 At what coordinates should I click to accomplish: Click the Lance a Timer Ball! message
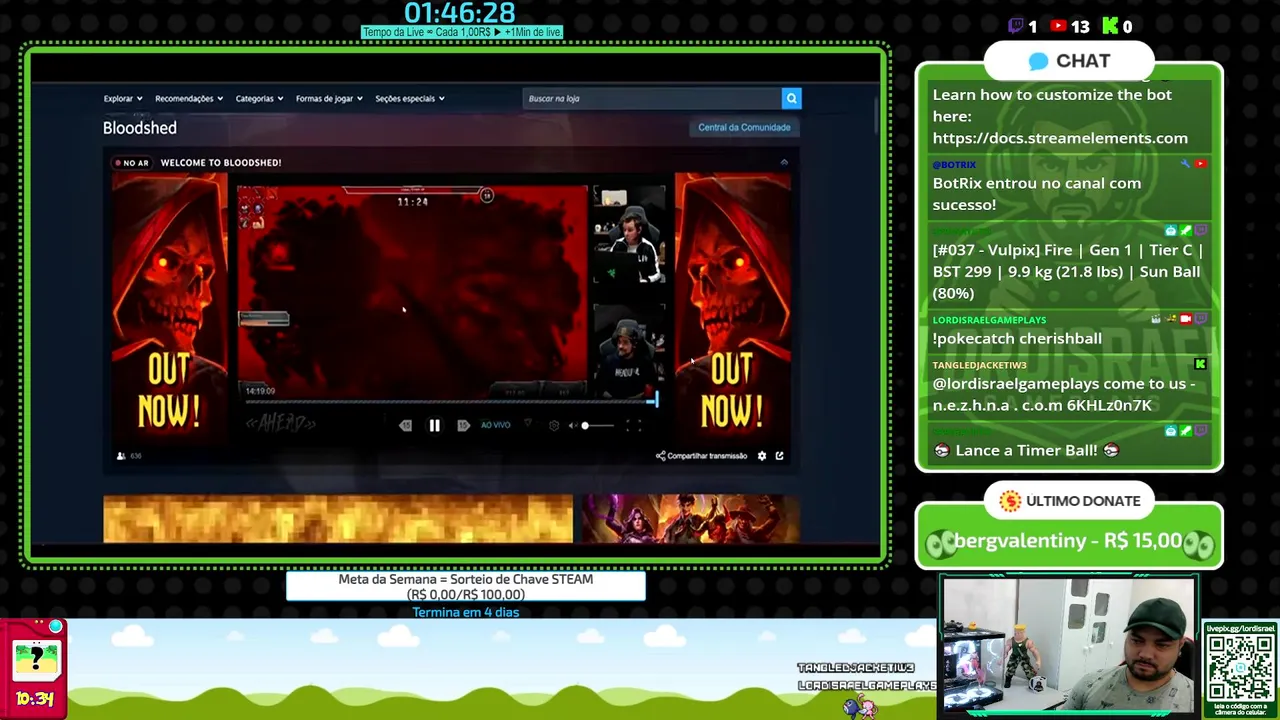click(1027, 451)
